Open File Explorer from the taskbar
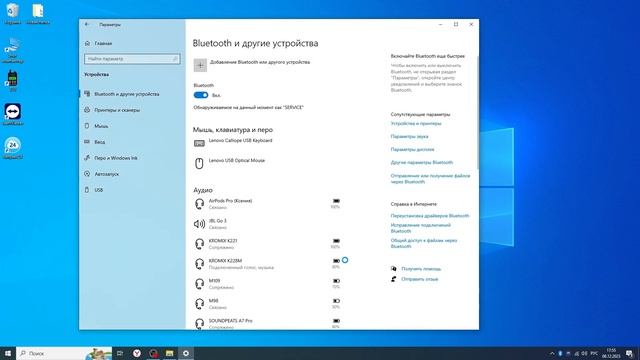Image resolution: width=640 pixels, height=360 pixels. (x=169, y=353)
